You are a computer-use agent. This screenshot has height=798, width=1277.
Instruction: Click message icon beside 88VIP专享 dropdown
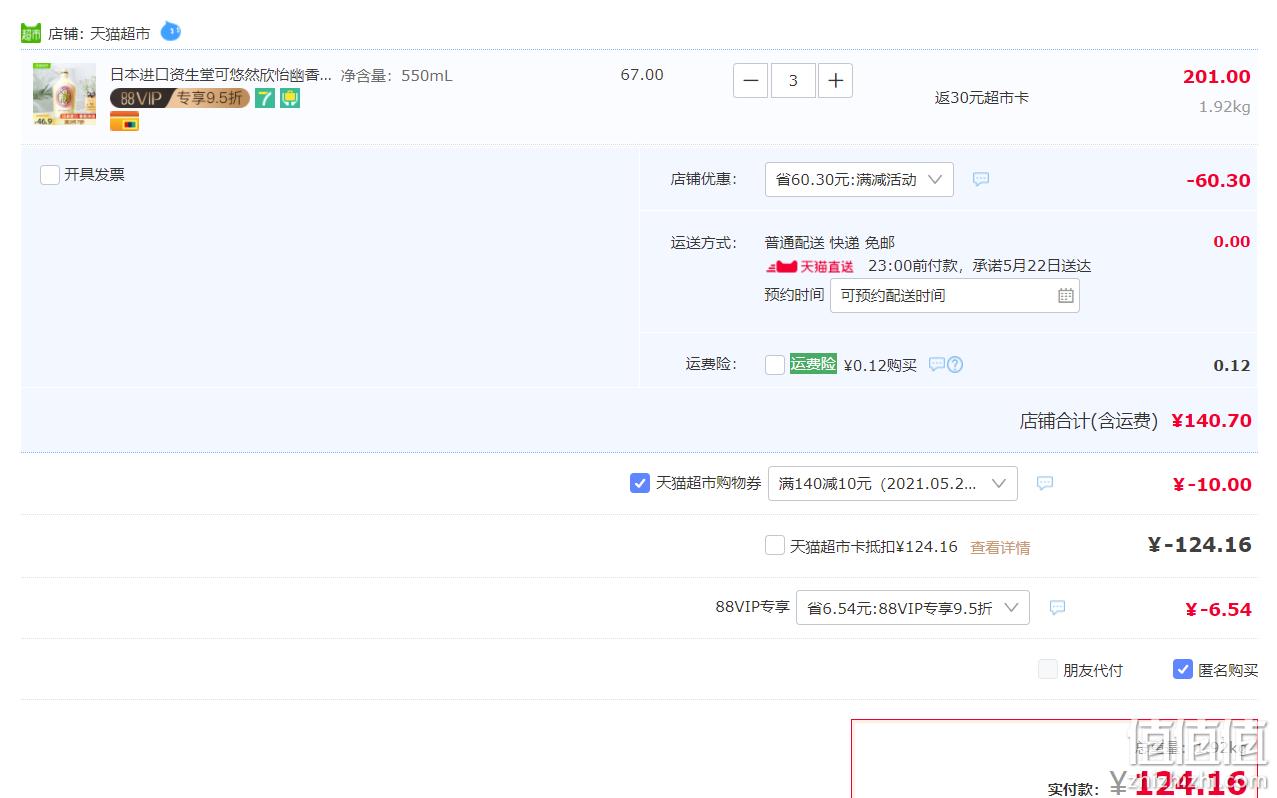click(1057, 607)
